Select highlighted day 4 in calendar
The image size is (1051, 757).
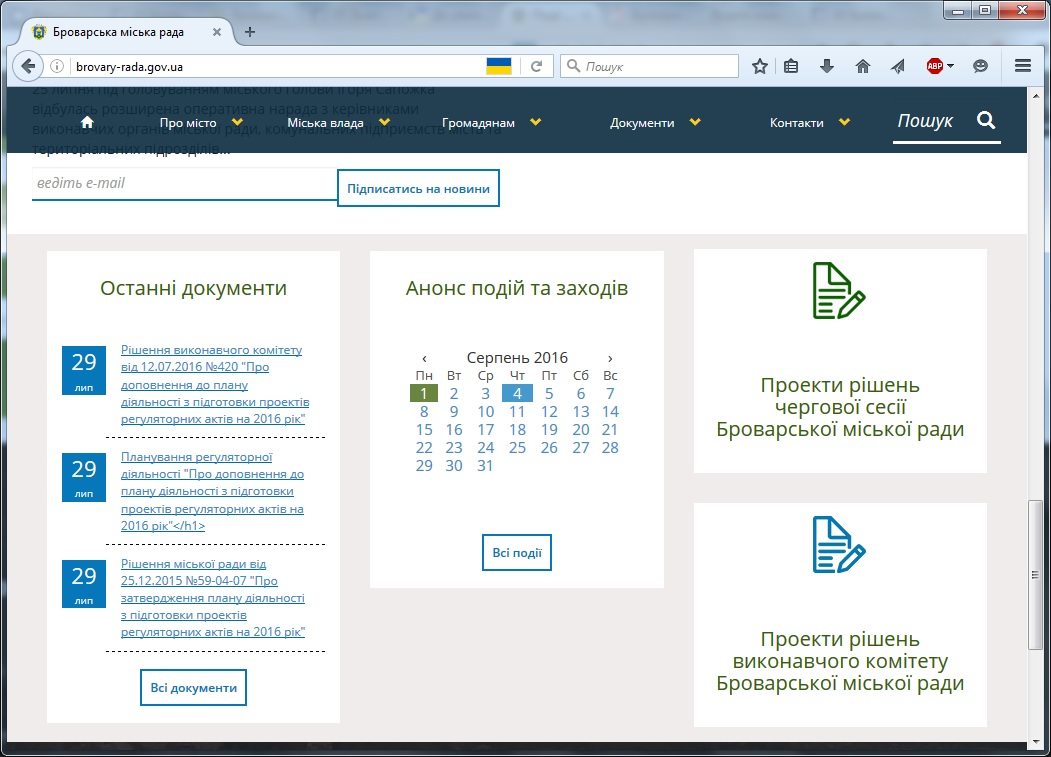517,393
